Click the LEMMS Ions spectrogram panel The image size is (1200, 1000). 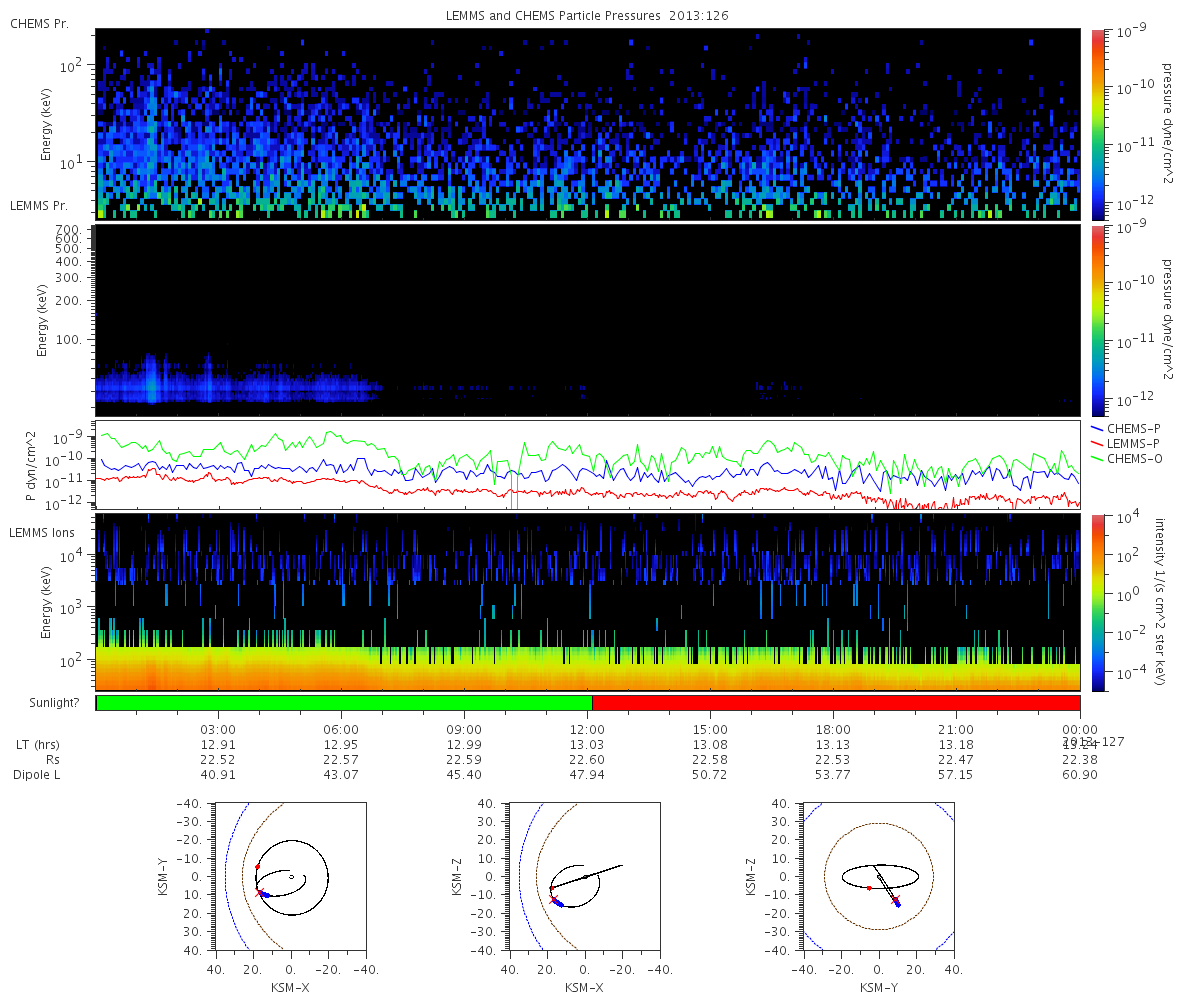(x=588, y=602)
